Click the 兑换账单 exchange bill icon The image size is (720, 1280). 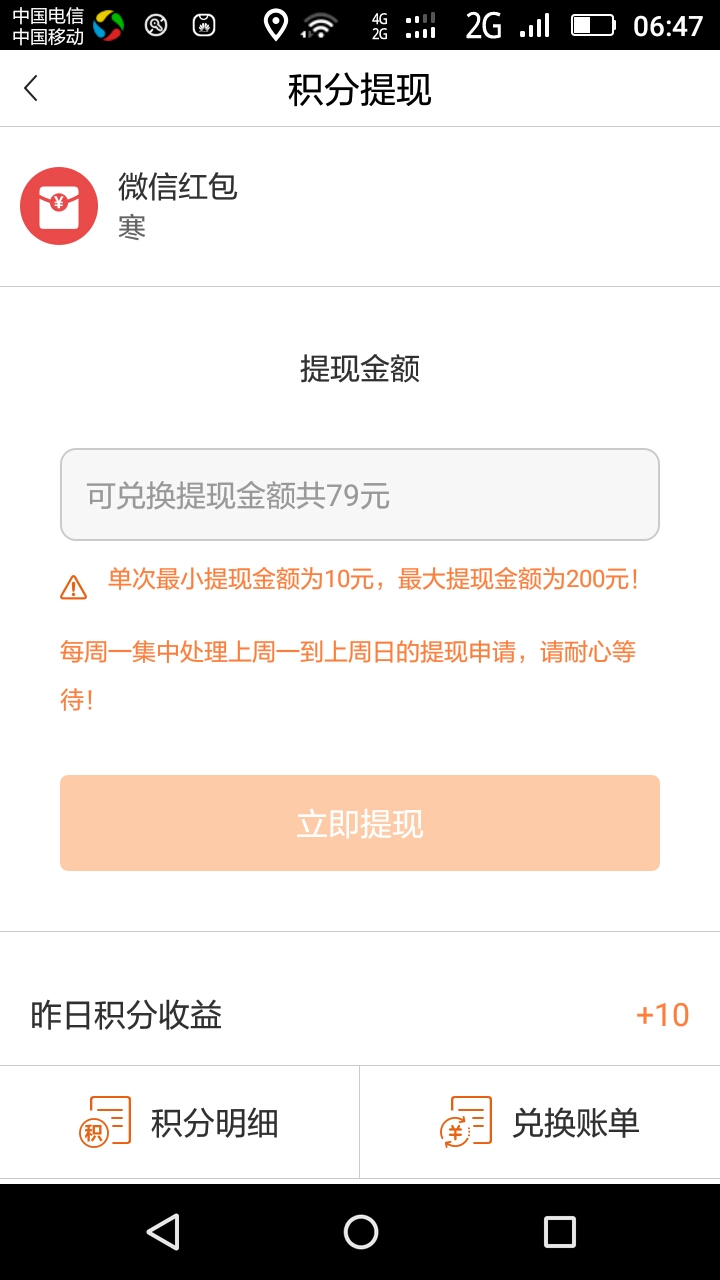[x=466, y=1121]
